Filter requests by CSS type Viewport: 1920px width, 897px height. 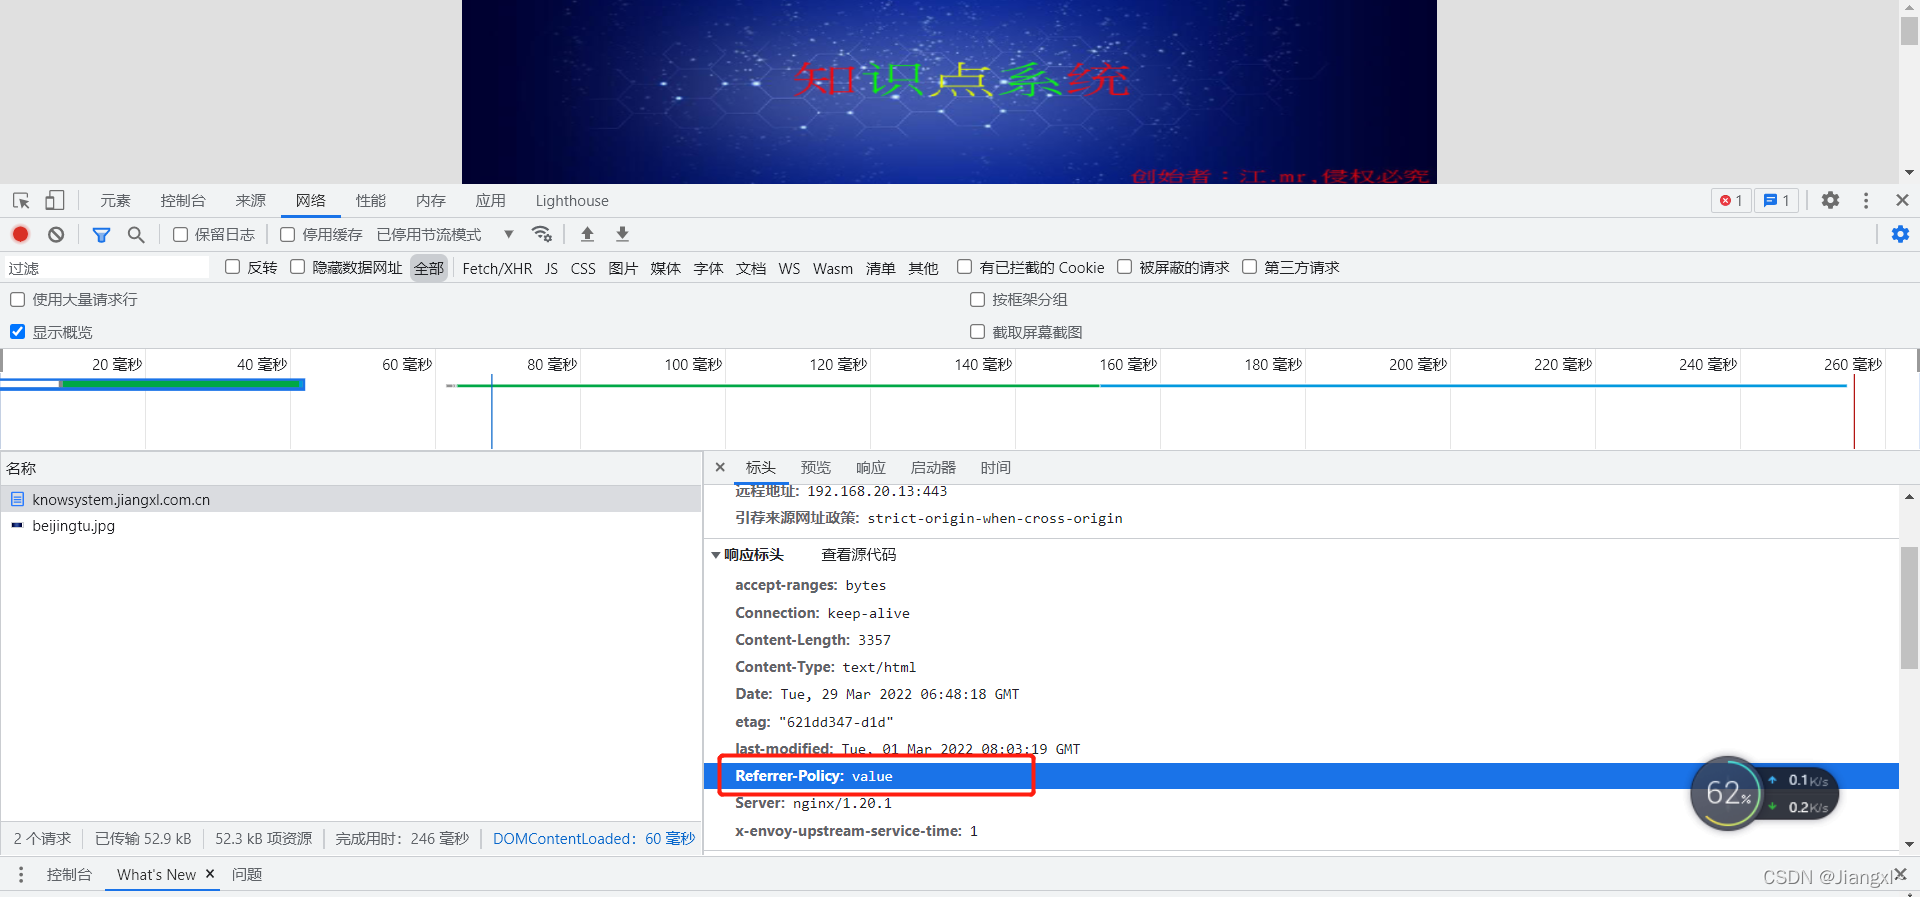pyautogui.click(x=583, y=268)
